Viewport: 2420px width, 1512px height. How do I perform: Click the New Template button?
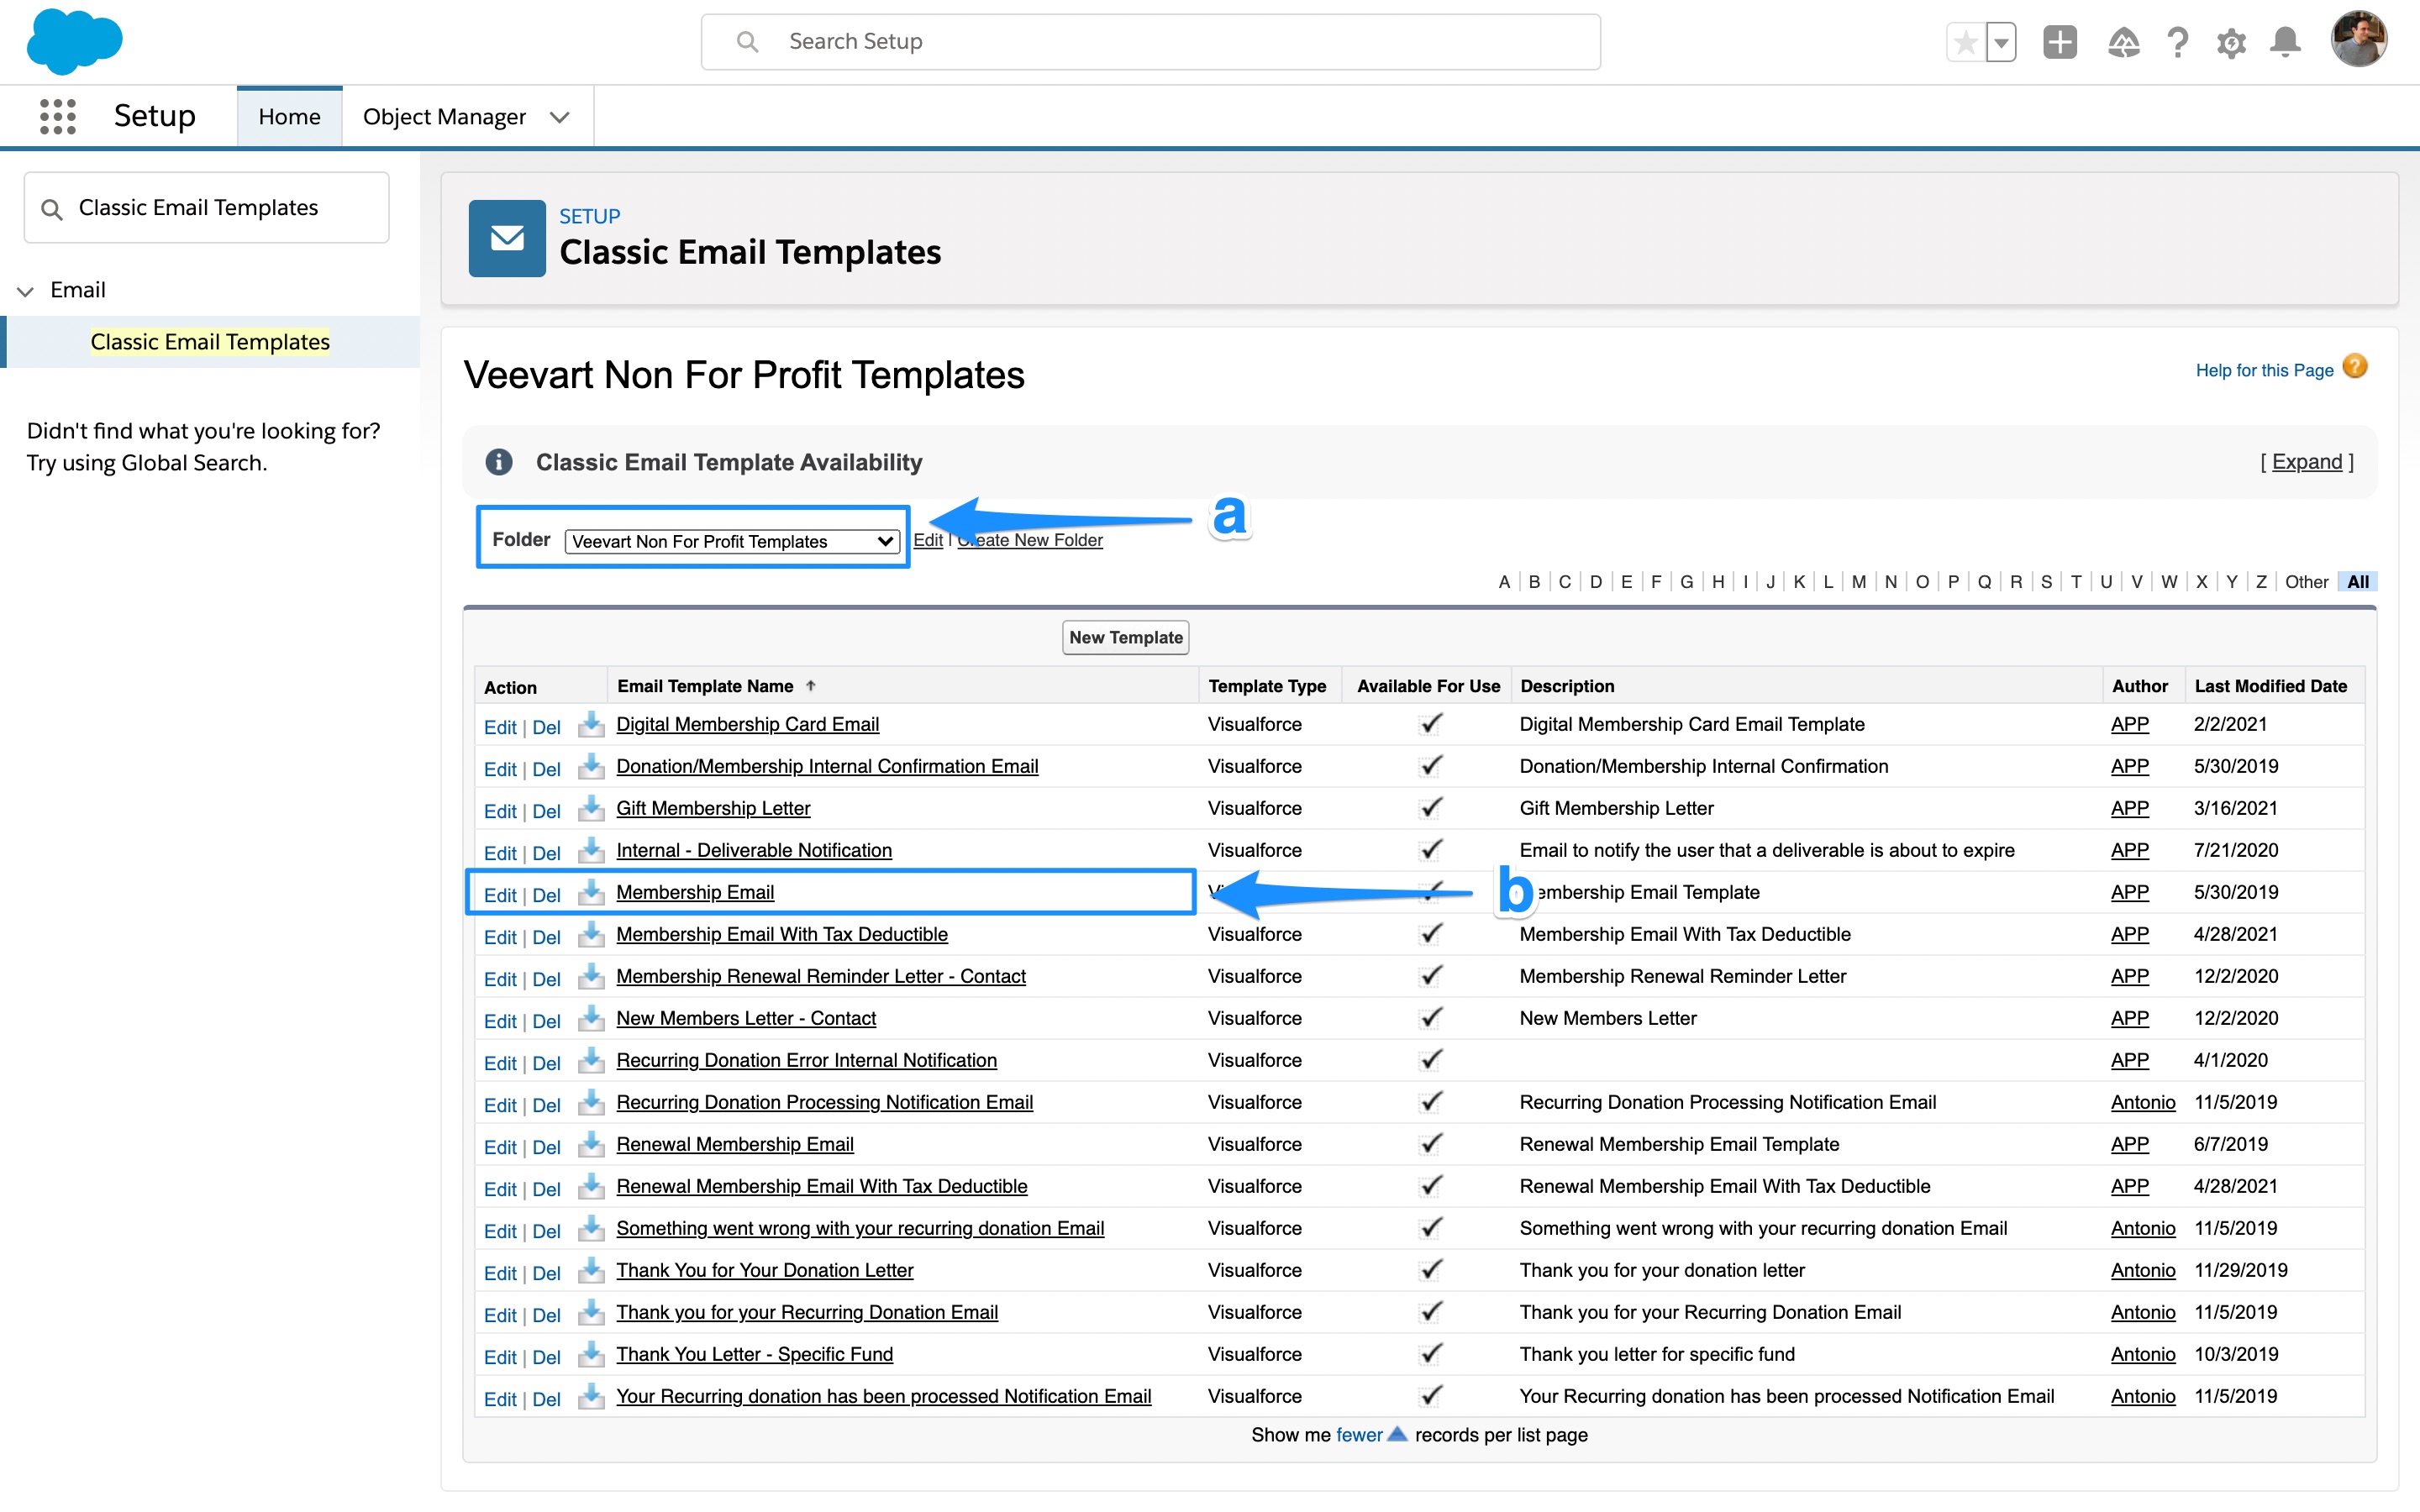[1125, 637]
